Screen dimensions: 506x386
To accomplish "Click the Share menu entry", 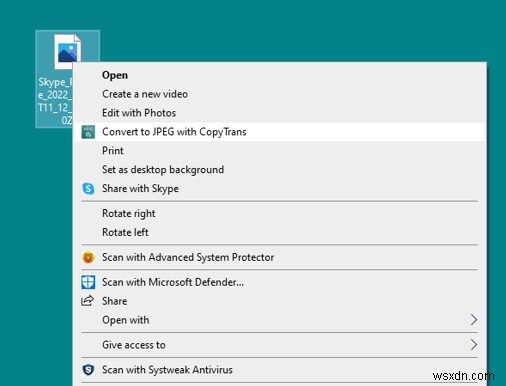I will pyautogui.click(x=279, y=301).
